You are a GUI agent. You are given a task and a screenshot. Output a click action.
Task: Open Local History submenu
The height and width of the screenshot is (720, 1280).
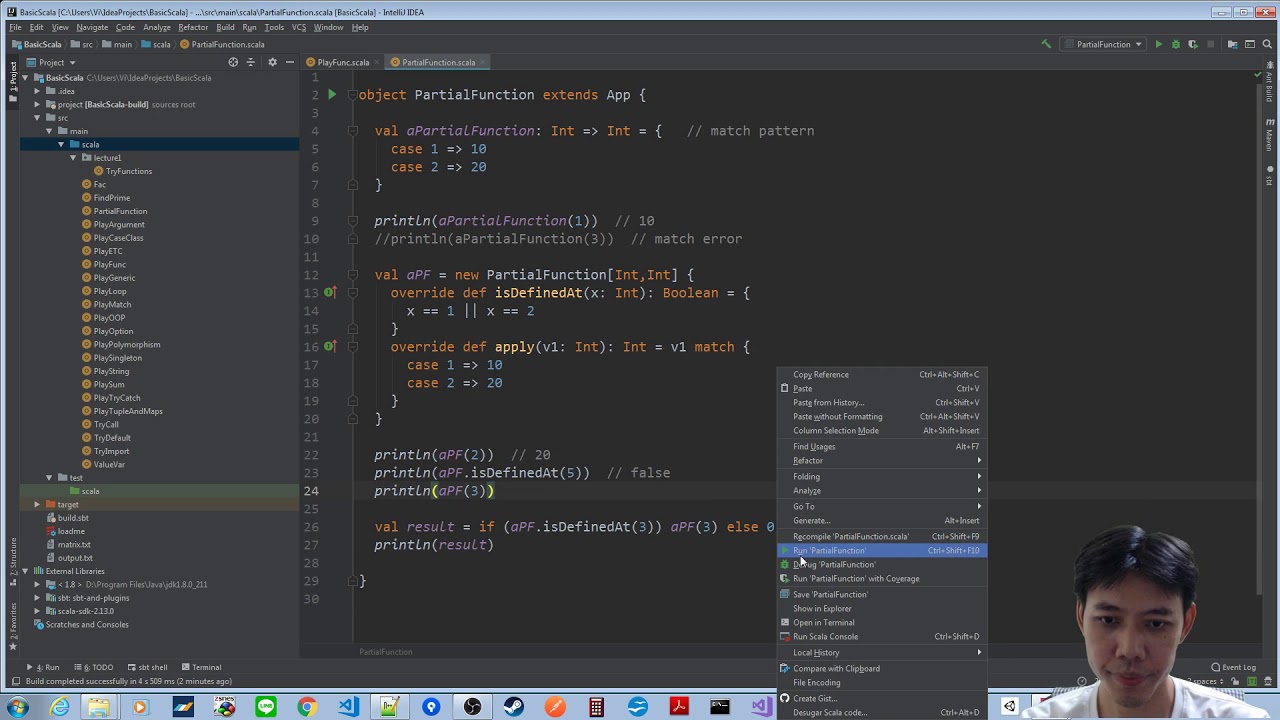click(882, 652)
